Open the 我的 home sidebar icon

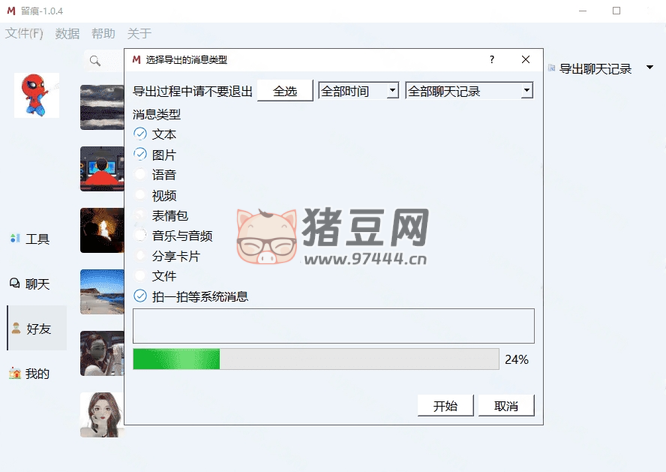click(15, 373)
